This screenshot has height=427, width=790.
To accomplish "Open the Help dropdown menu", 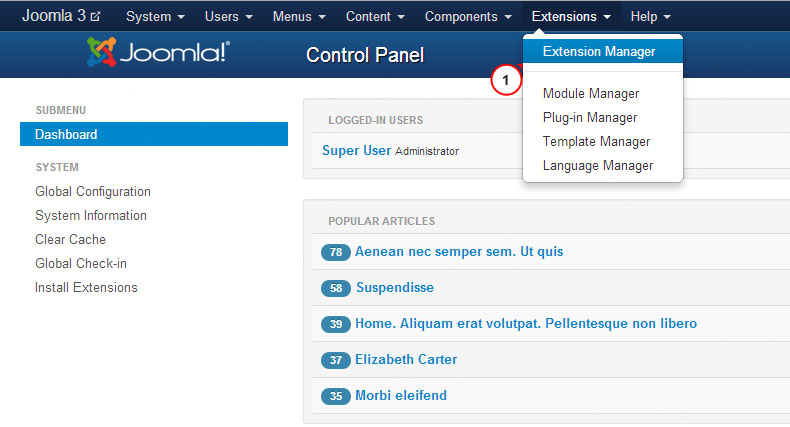I will pyautogui.click(x=650, y=16).
